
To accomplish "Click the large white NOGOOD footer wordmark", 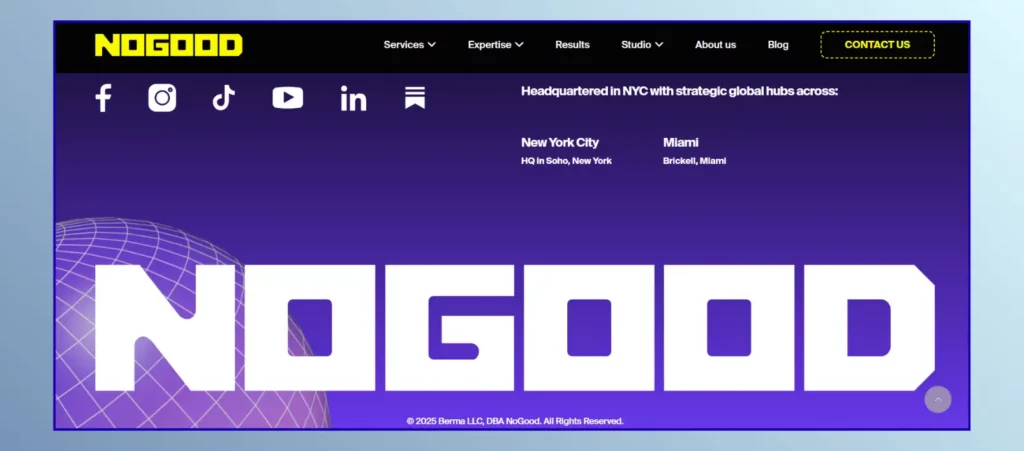I will [515, 328].
